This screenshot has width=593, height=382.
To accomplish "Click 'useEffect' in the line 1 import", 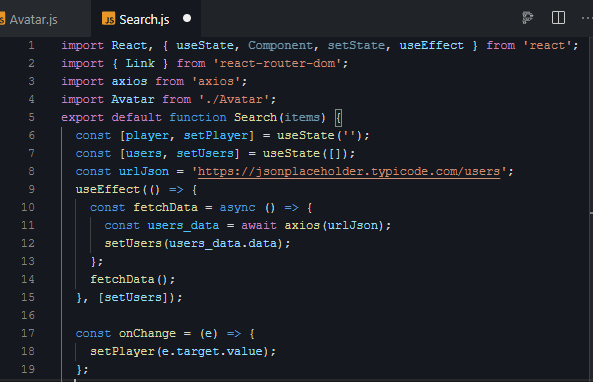I will click(432, 45).
